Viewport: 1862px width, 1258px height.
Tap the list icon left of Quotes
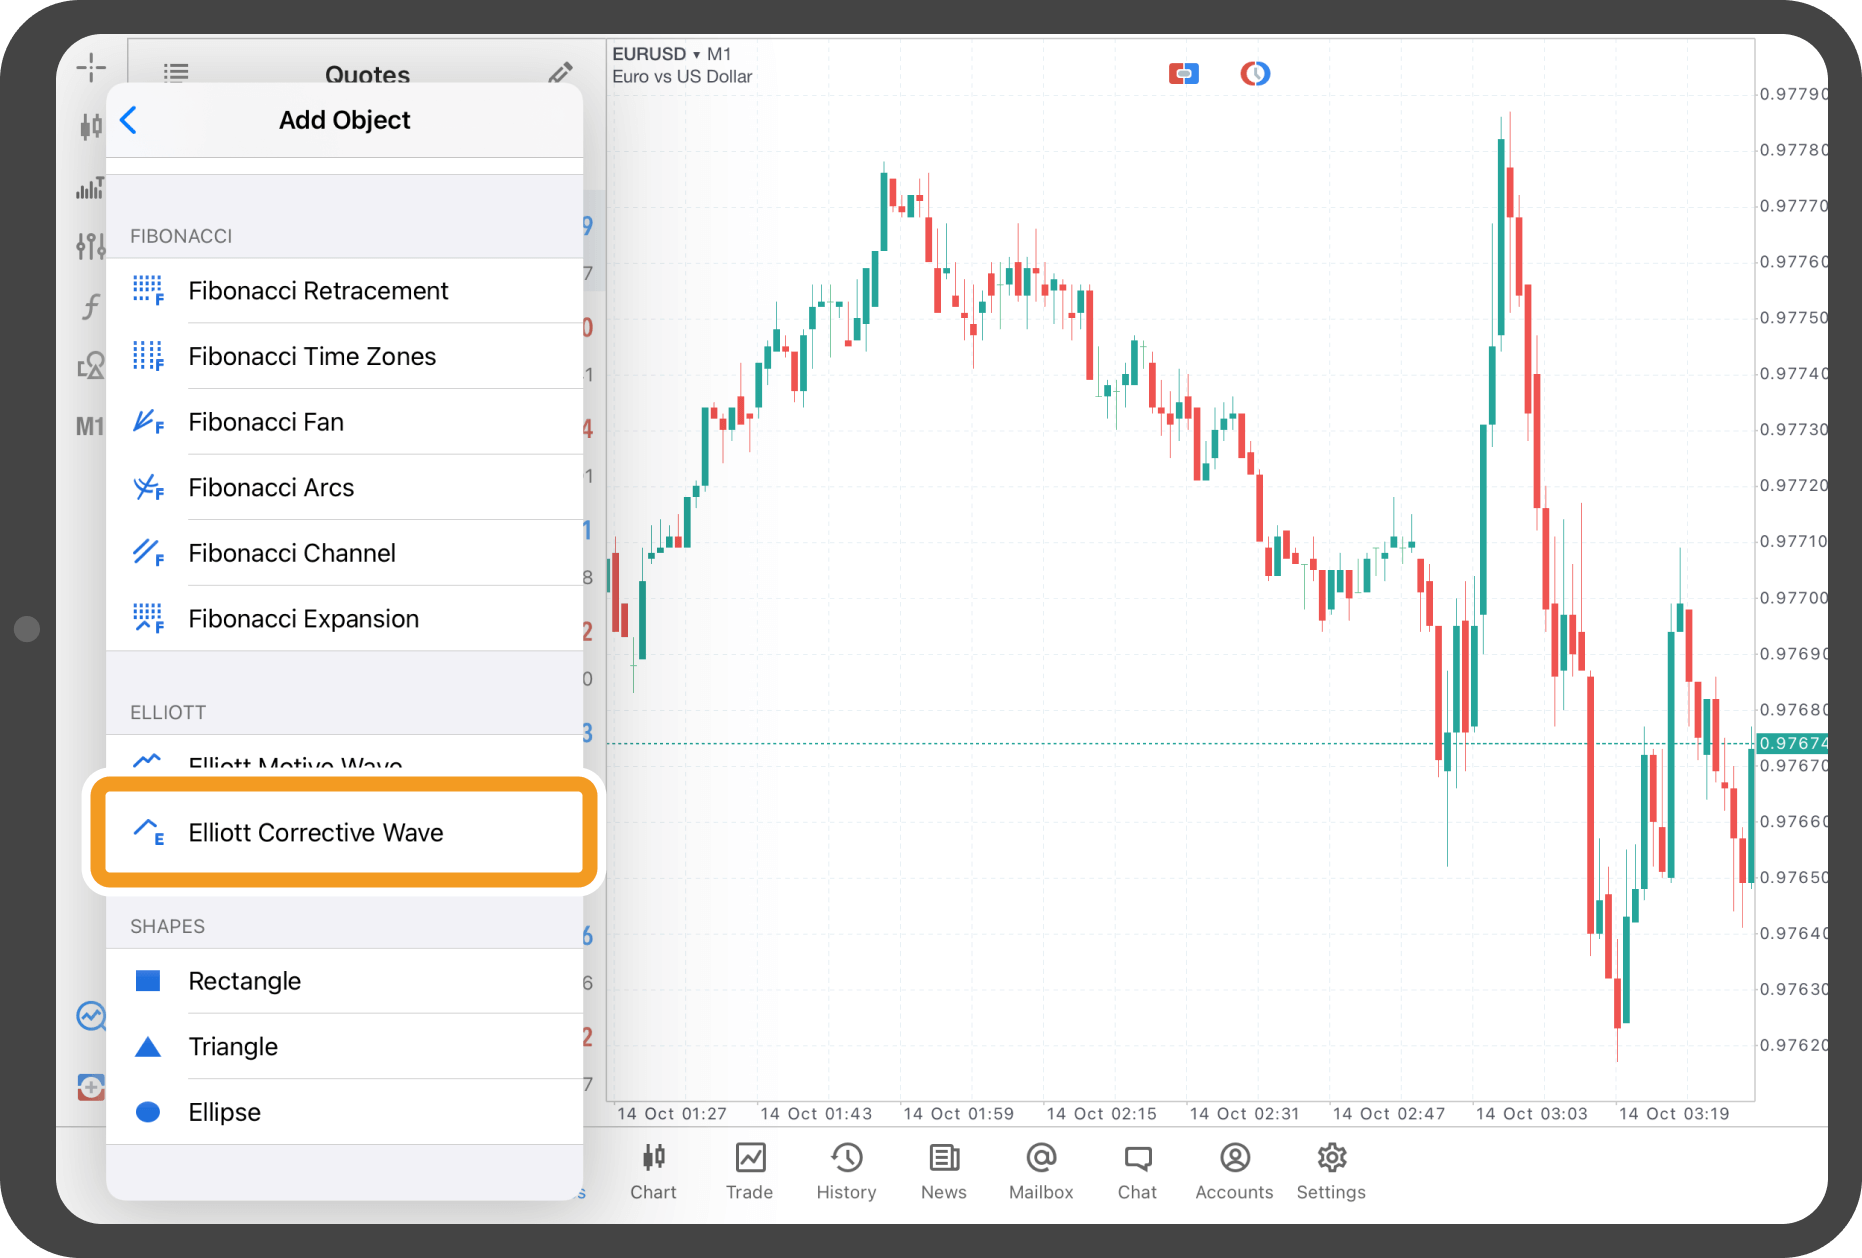click(176, 73)
